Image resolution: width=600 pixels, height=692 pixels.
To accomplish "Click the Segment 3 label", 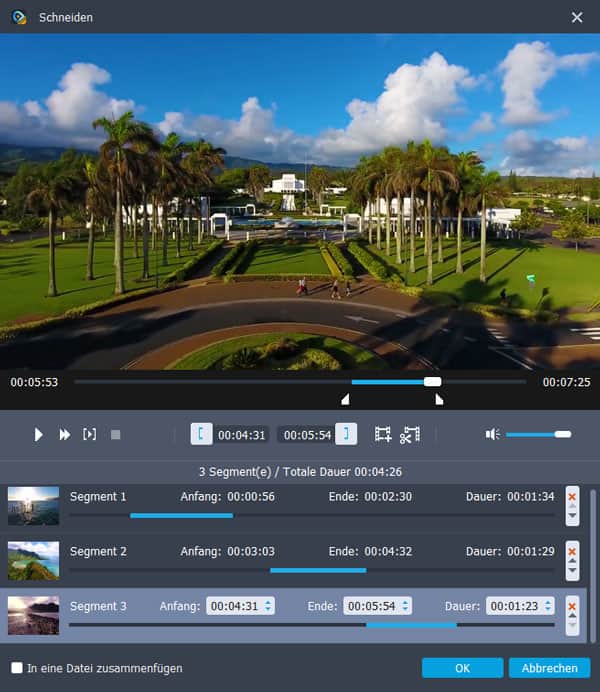I will (98, 606).
